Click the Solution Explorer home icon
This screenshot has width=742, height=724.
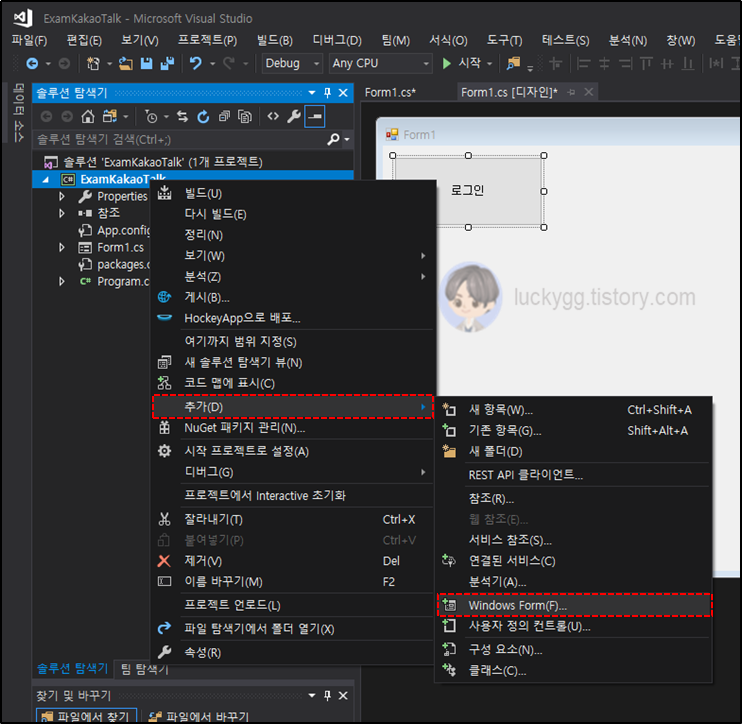pyautogui.click(x=88, y=116)
